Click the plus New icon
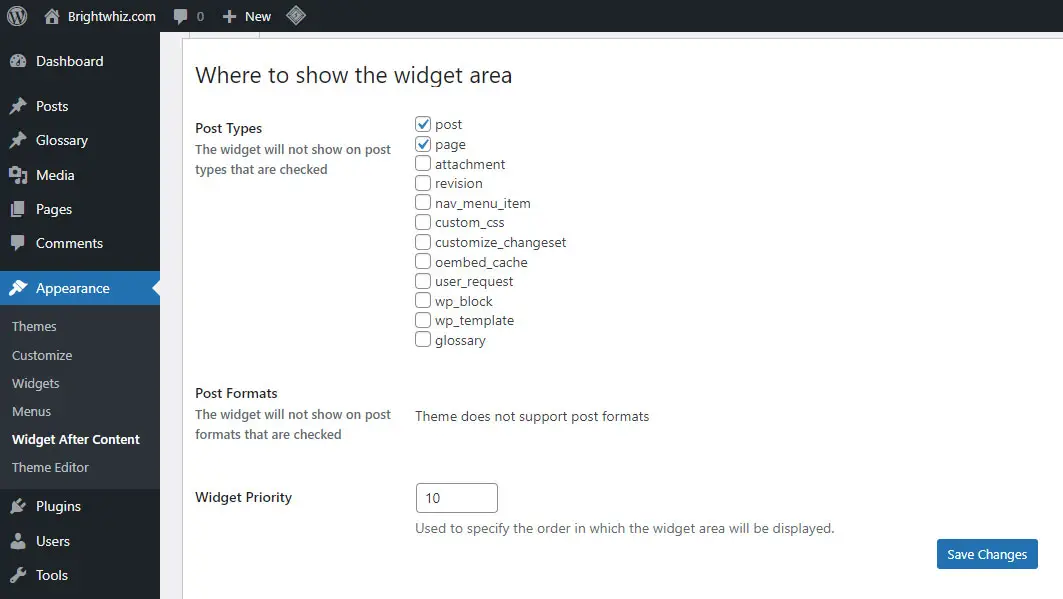The width and height of the screenshot is (1063, 599). click(x=229, y=16)
